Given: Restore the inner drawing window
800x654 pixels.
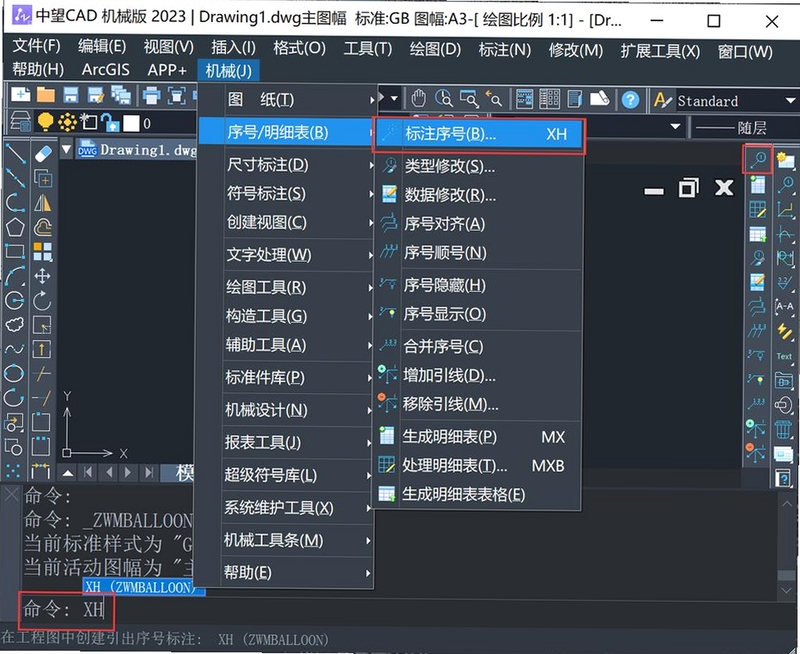Looking at the screenshot, I should coord(688,188).
